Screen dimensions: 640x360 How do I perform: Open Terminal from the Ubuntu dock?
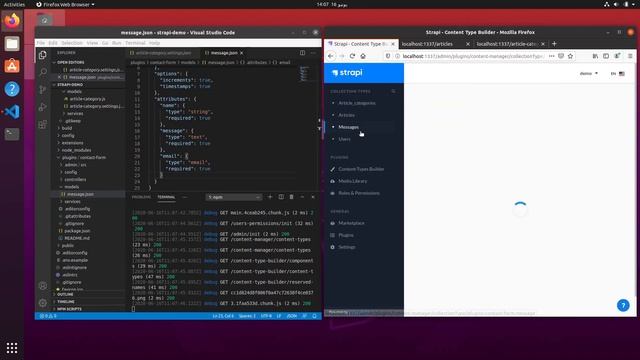(x=12, y=134)
